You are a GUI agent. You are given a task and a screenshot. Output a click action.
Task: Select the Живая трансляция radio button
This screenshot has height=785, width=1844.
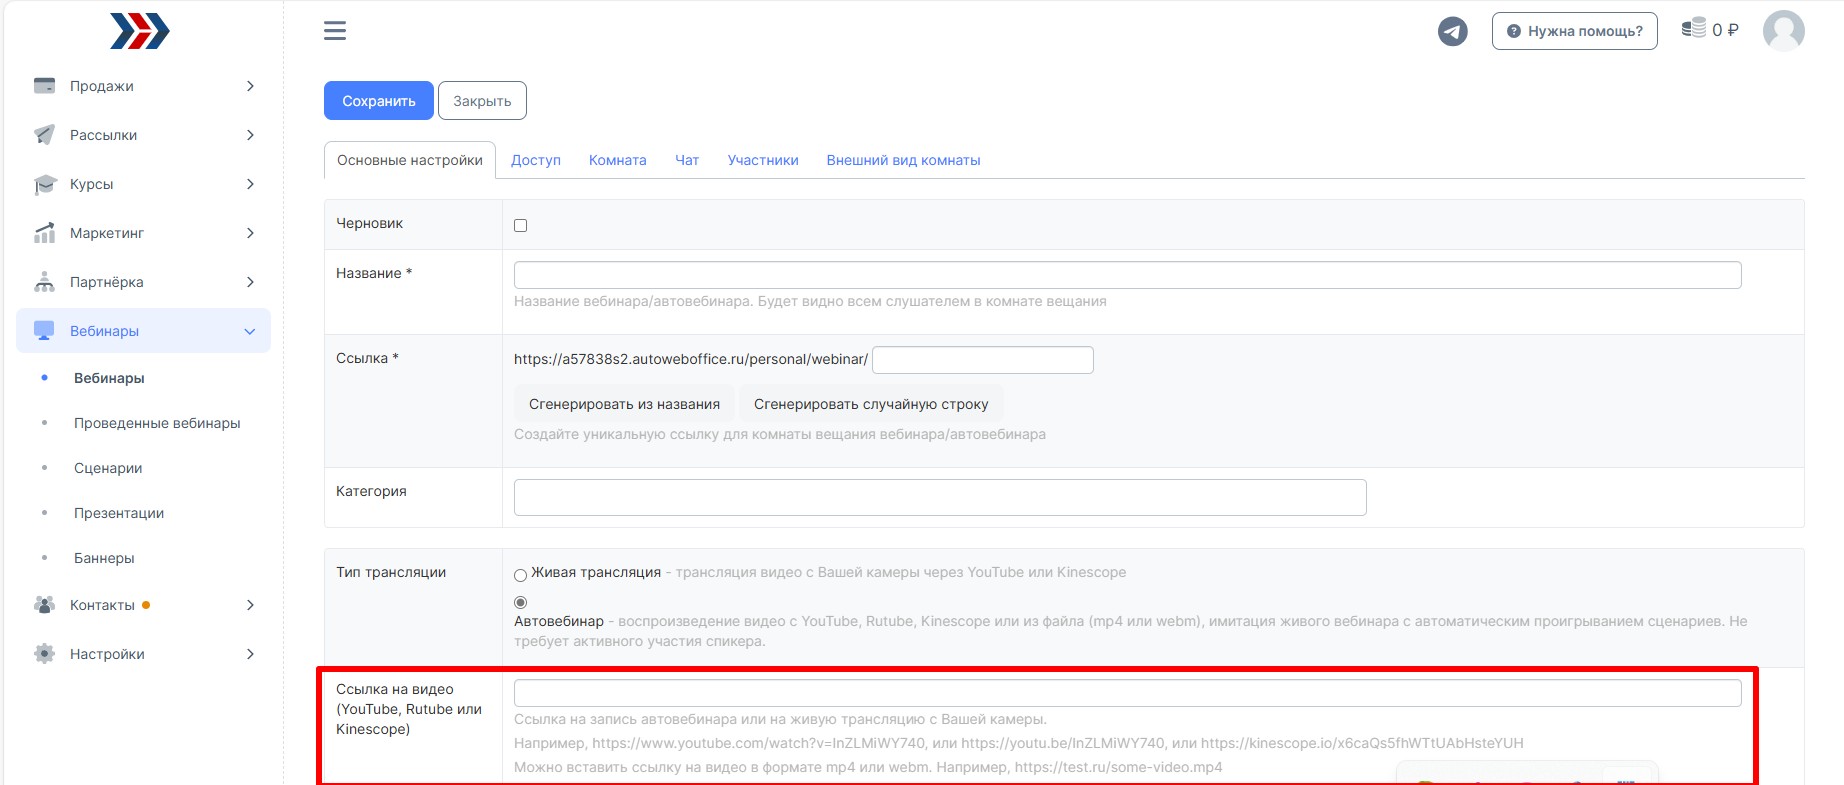coord(520,575)
